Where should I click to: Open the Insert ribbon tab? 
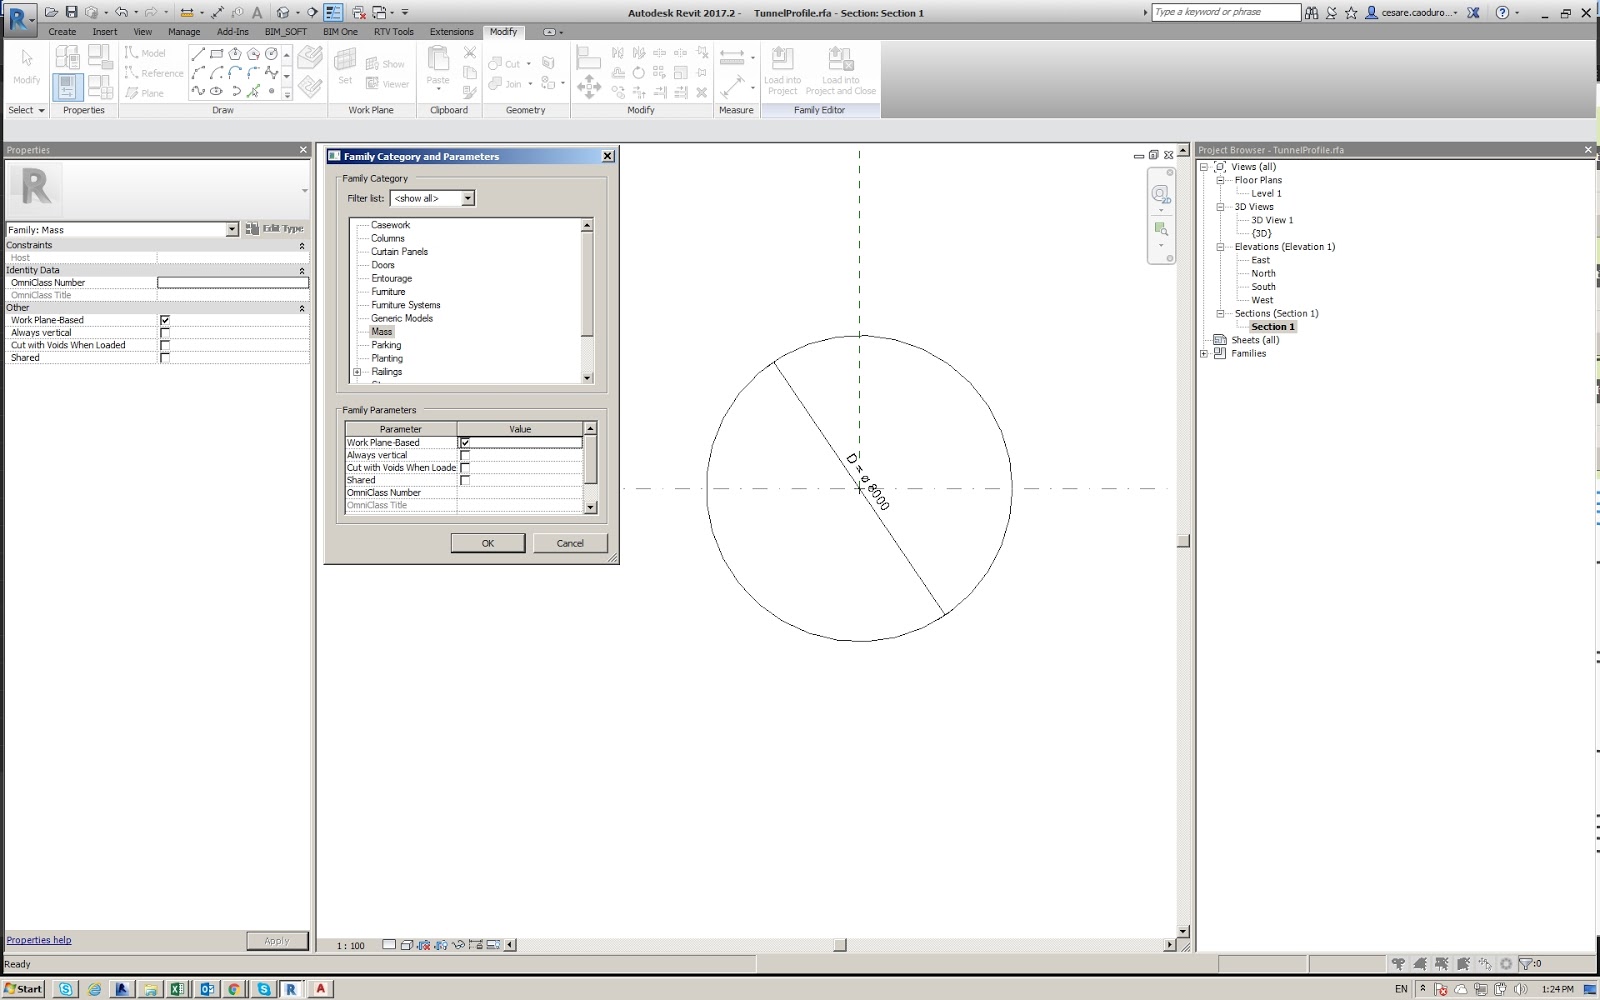pyautogui.click(x=105, y=32)
